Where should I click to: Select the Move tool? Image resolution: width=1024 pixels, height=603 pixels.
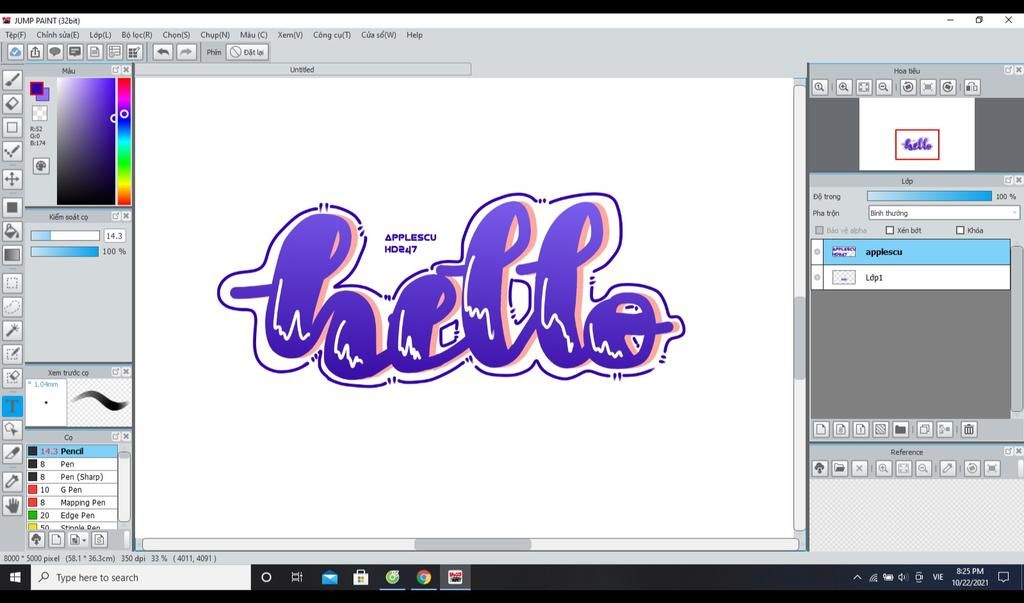point(12,179)
